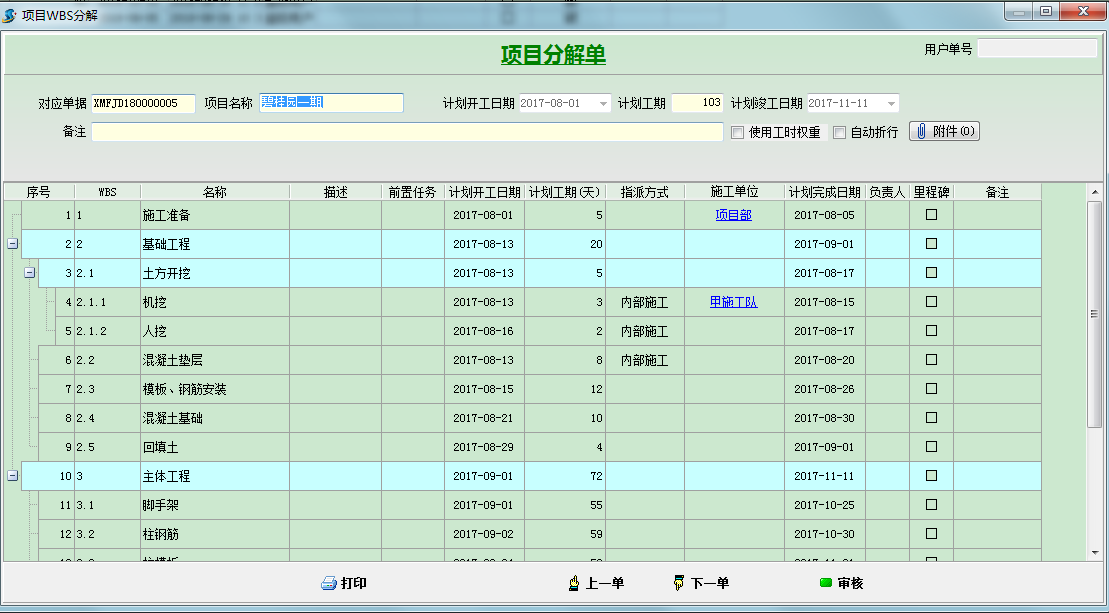Open attachments via paperclip 附件 button
The height and width of the screenshot is (613, 1109).
tap(943, 132)
